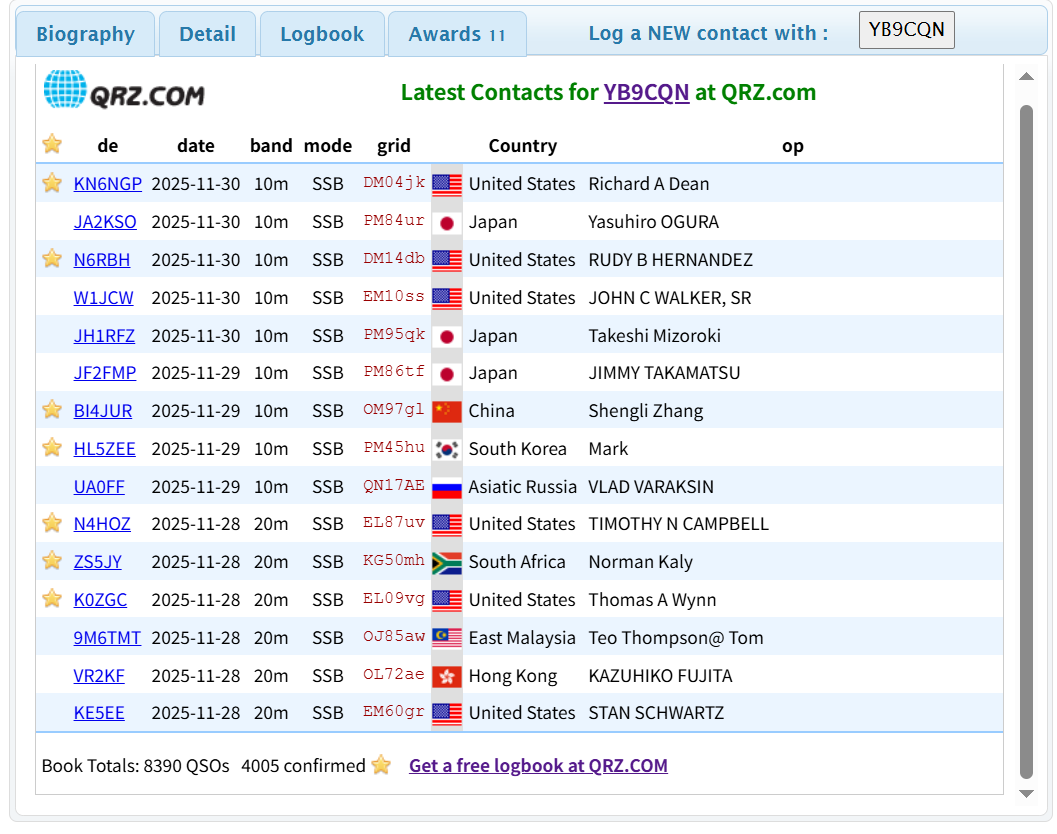Click the Hong Kong flag icon
This screenshot has height=834, width=1057.
coord(447,676)
